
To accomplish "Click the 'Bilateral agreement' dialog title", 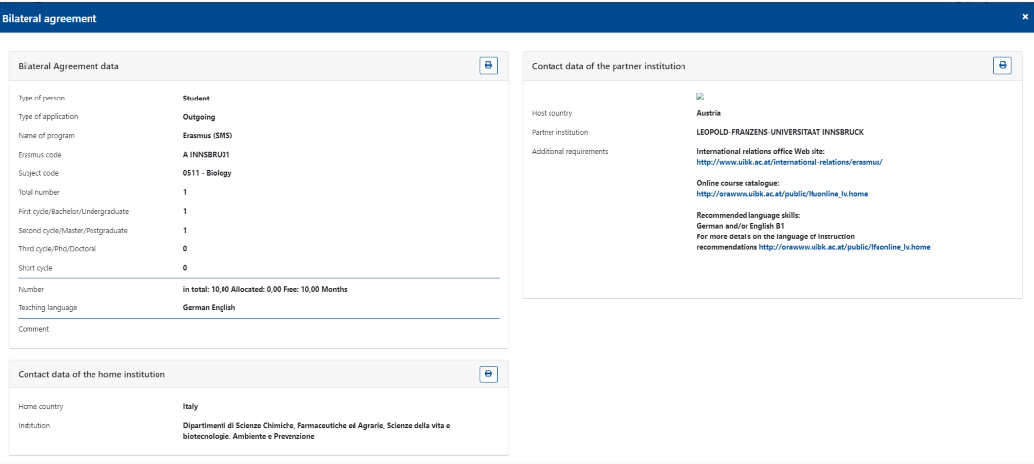I will [43, 17].
